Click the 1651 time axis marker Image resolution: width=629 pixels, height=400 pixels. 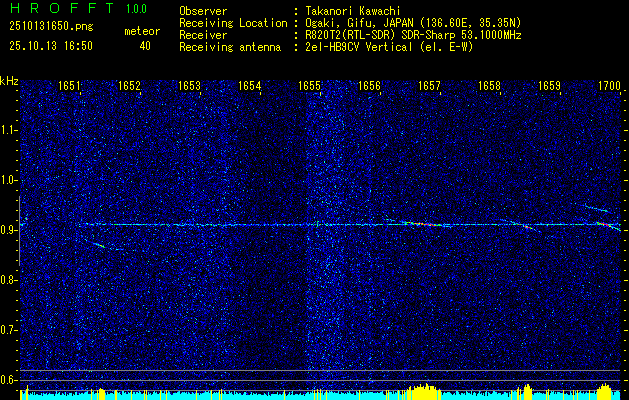point(69,85)
